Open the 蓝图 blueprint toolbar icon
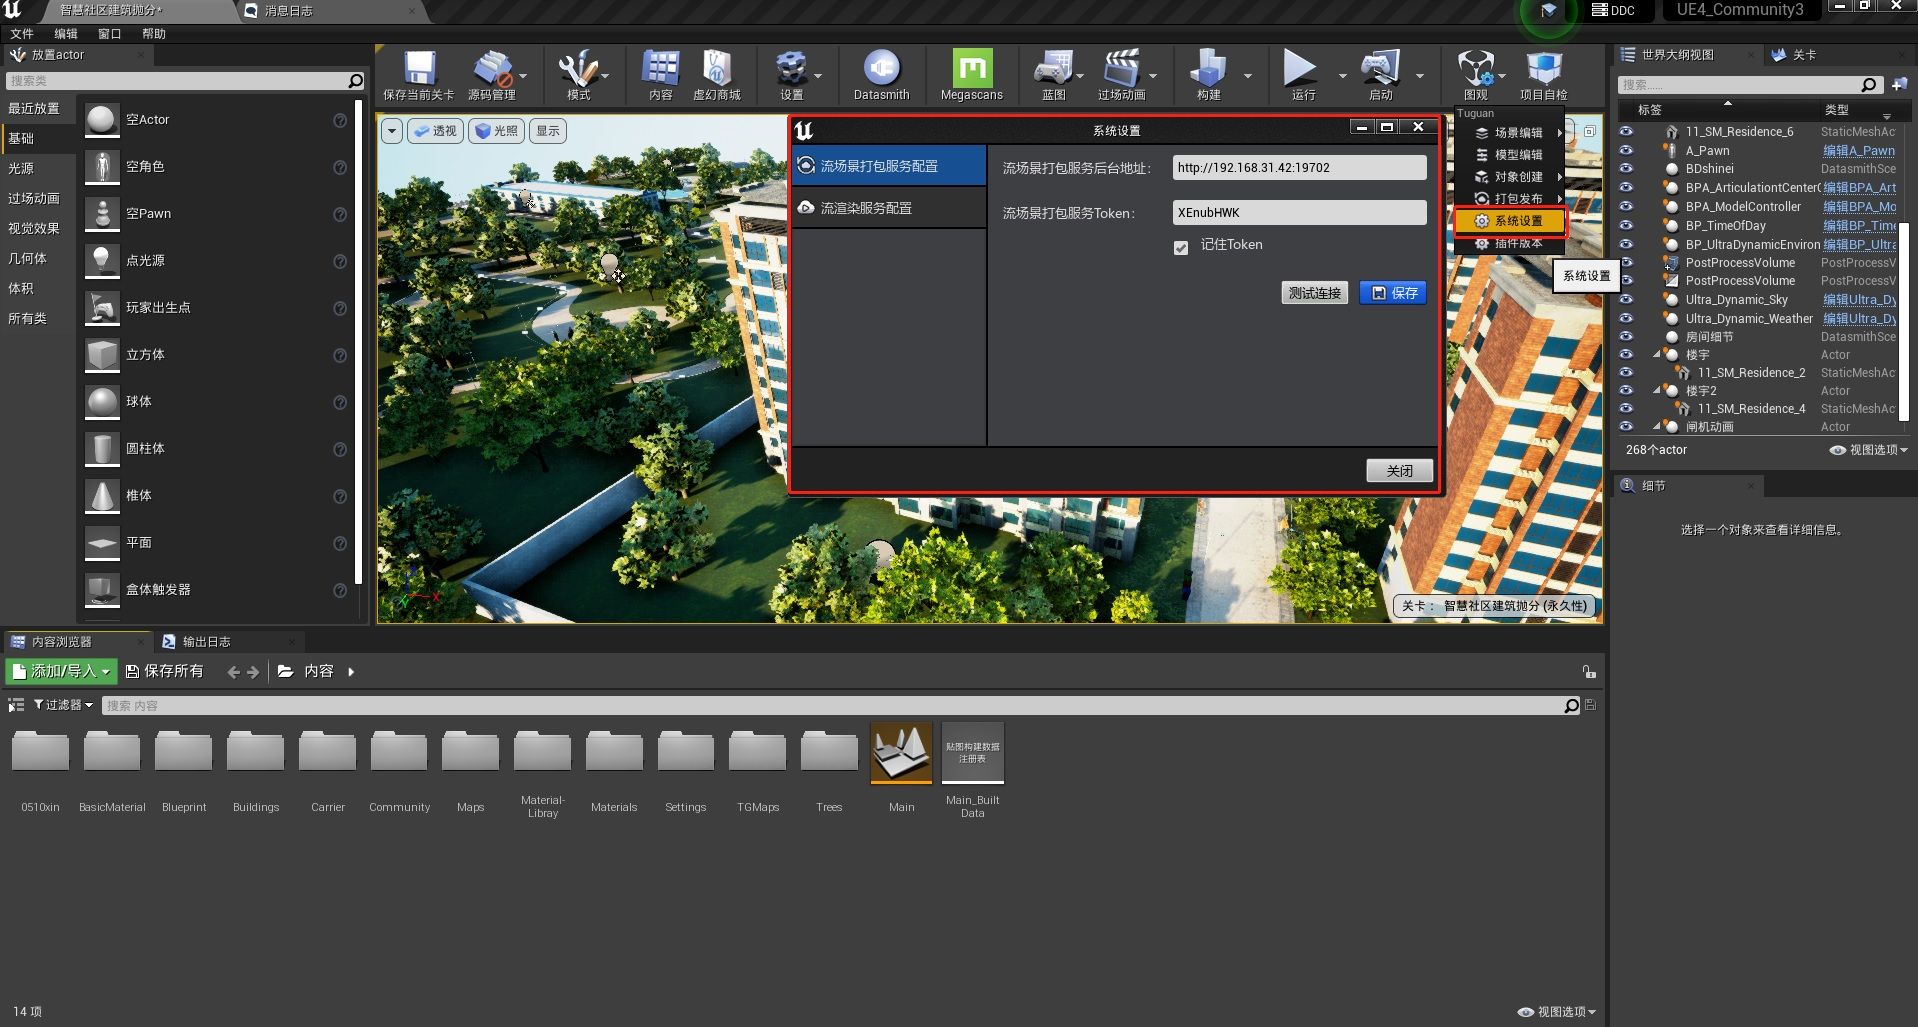1918x1027 pixels. tap(1053, 68)
